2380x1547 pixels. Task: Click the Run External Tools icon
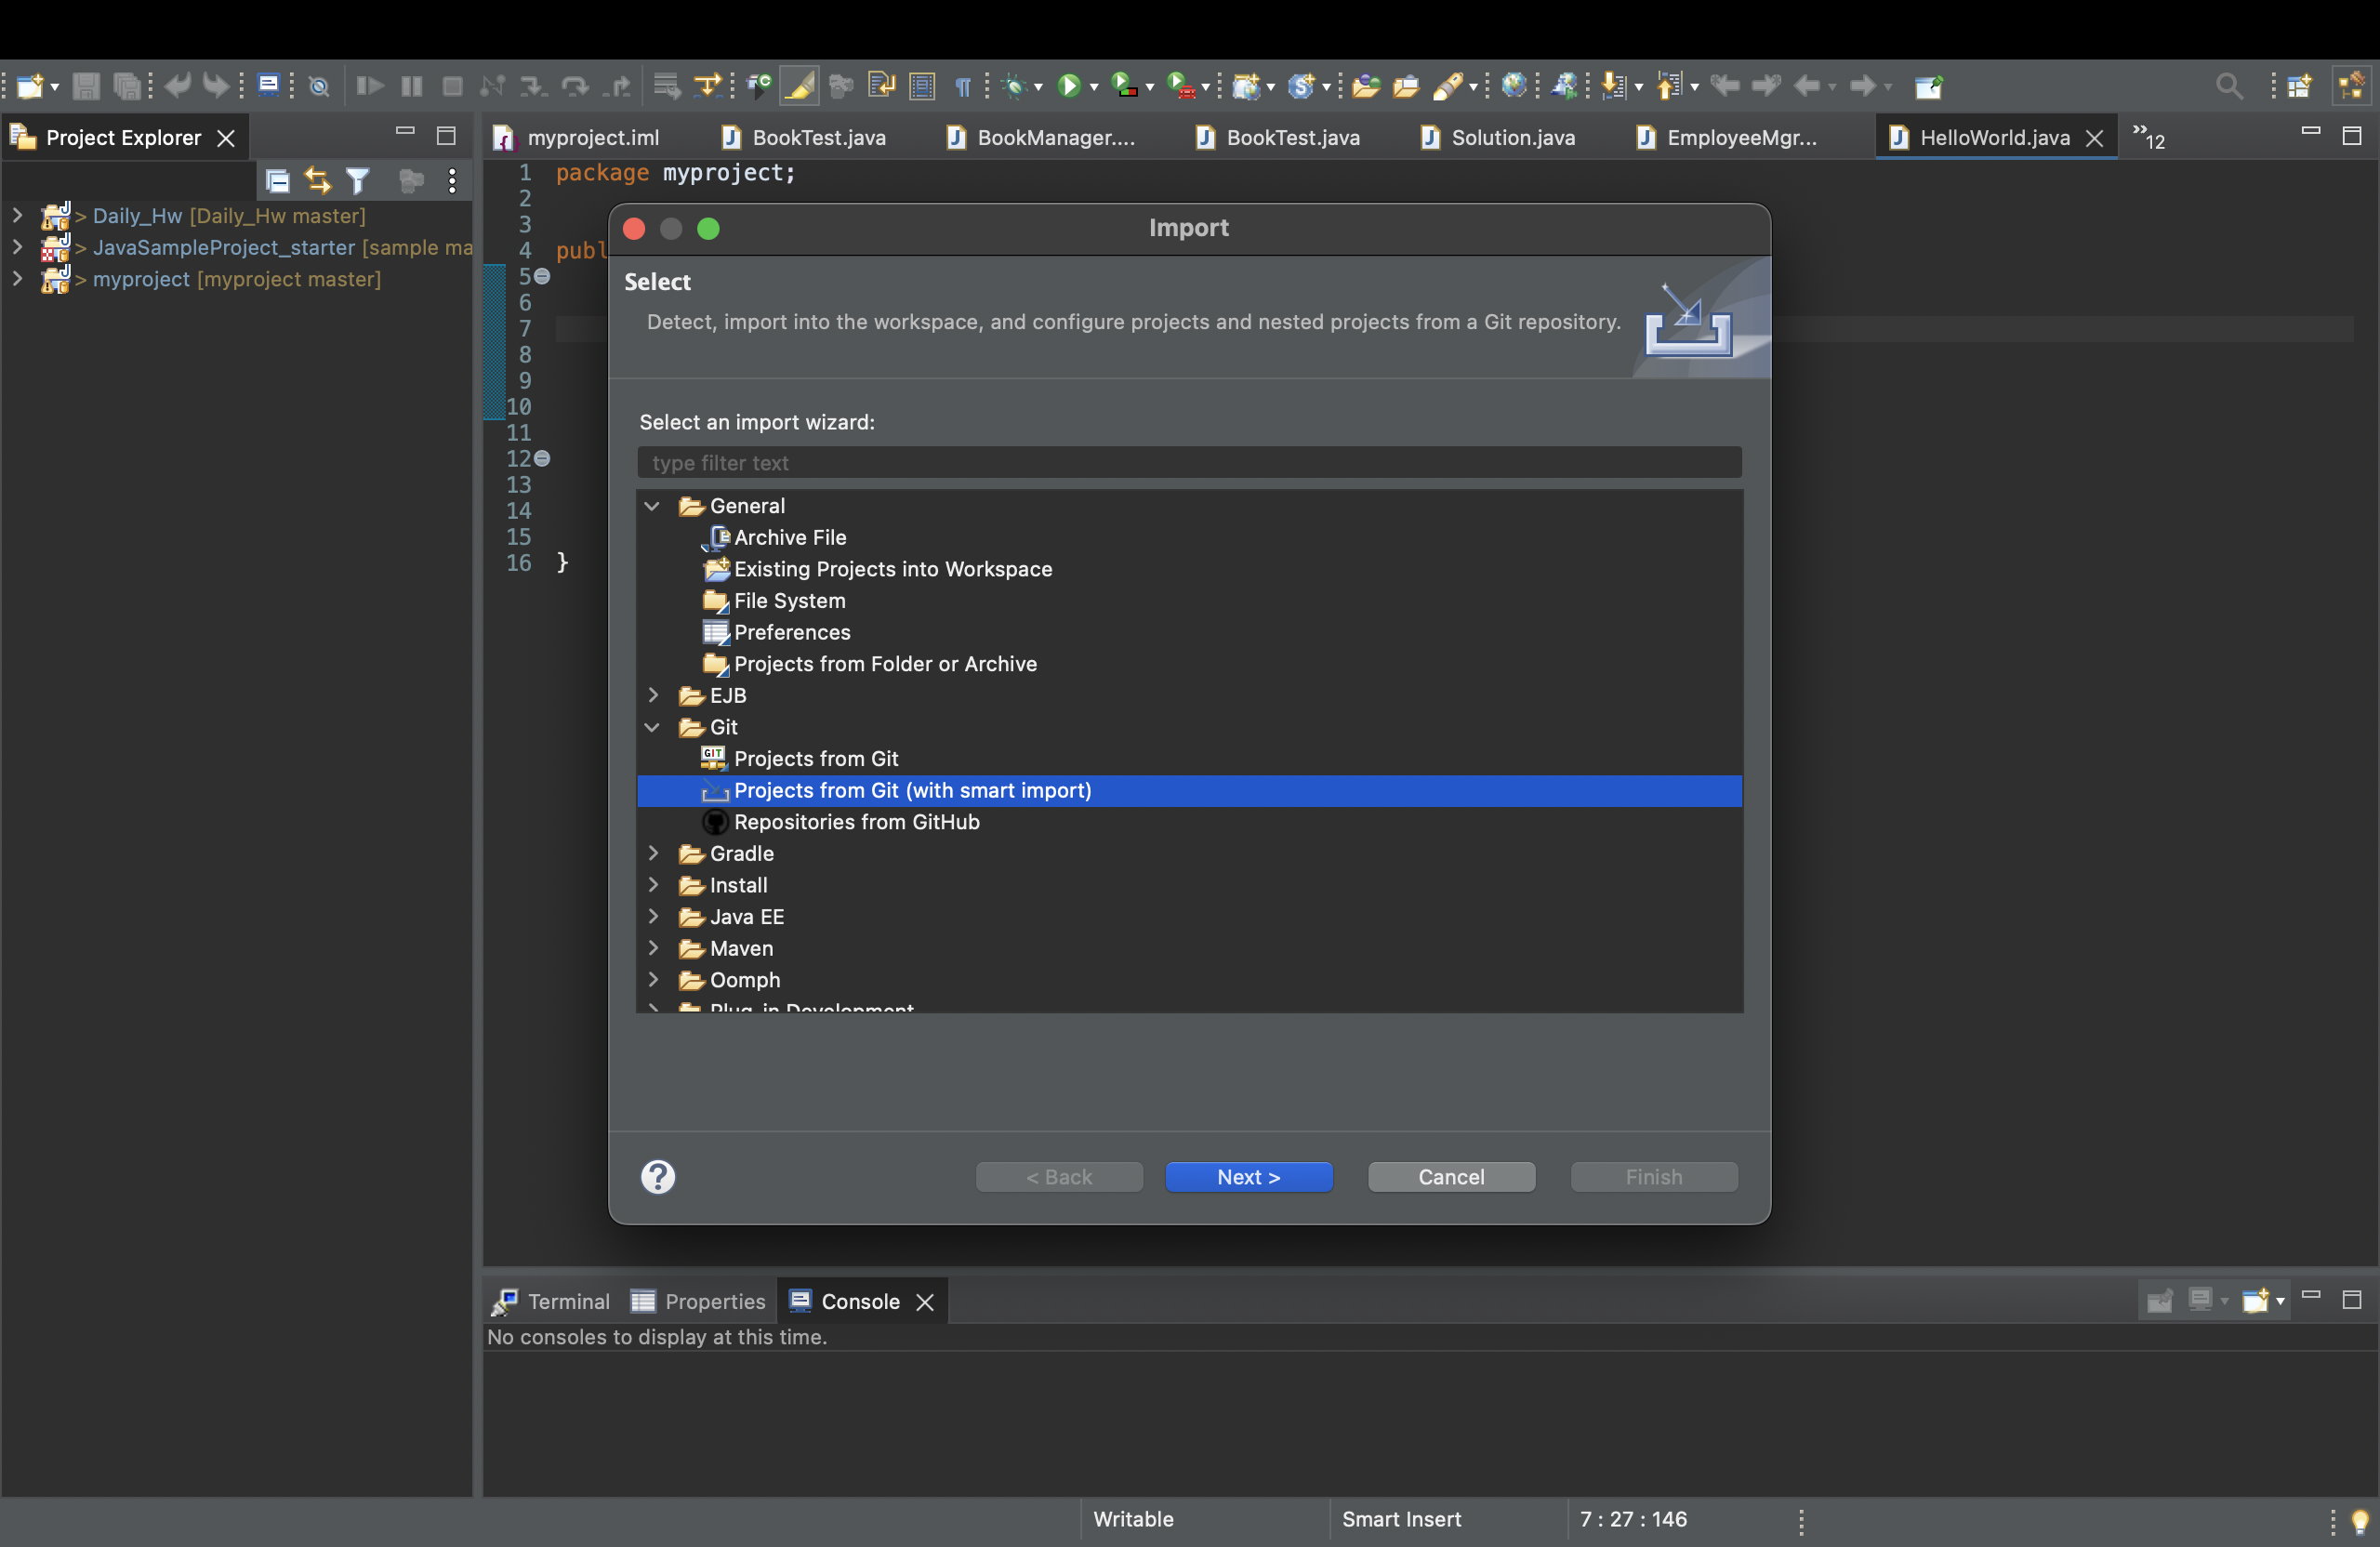(x=1181, y=86)
